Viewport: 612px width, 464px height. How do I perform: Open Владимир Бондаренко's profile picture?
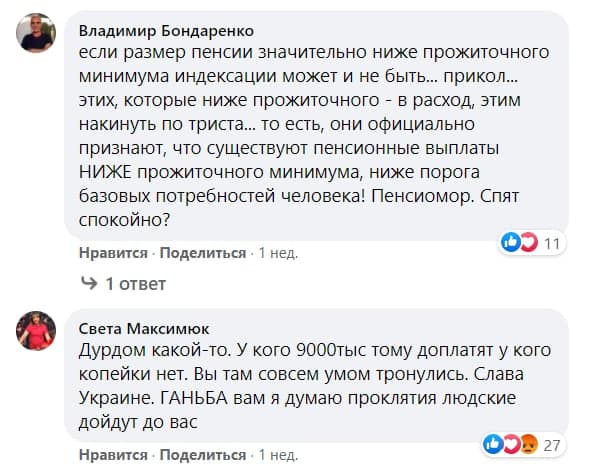pyautogui.click(x=36, y=37)
